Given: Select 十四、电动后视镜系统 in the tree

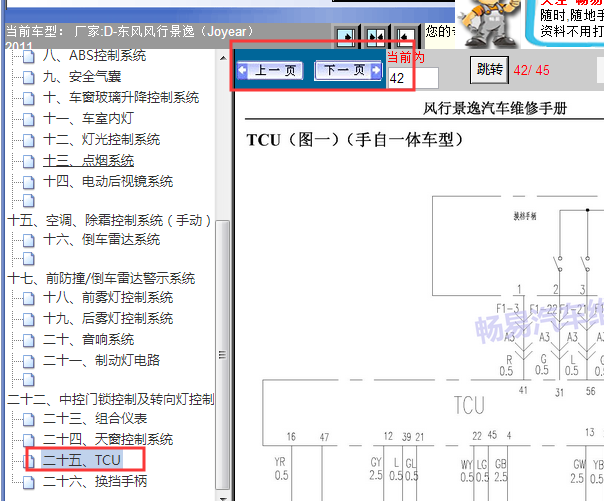Looking at the screenshot, I should click(x=108, y=181).
